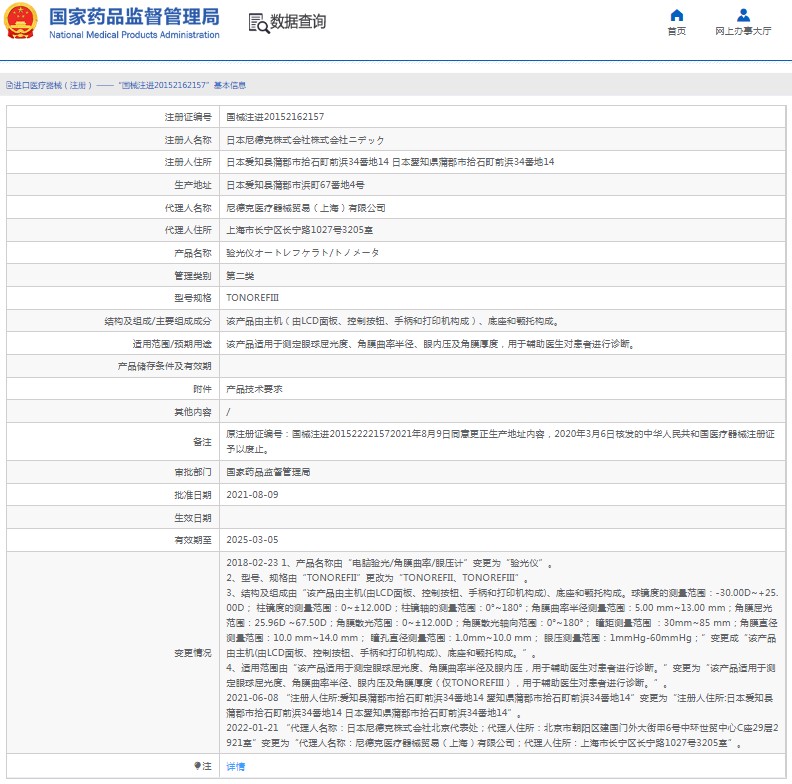Viewport: 792px width, 784px height.
Task: Click the 审批部门 label
Action: (192, 472)
